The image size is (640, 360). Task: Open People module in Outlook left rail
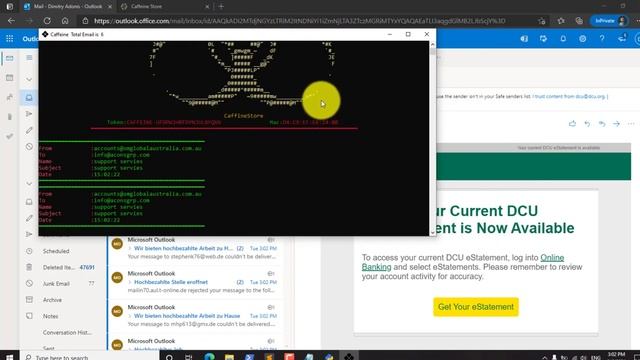(9, 97)
